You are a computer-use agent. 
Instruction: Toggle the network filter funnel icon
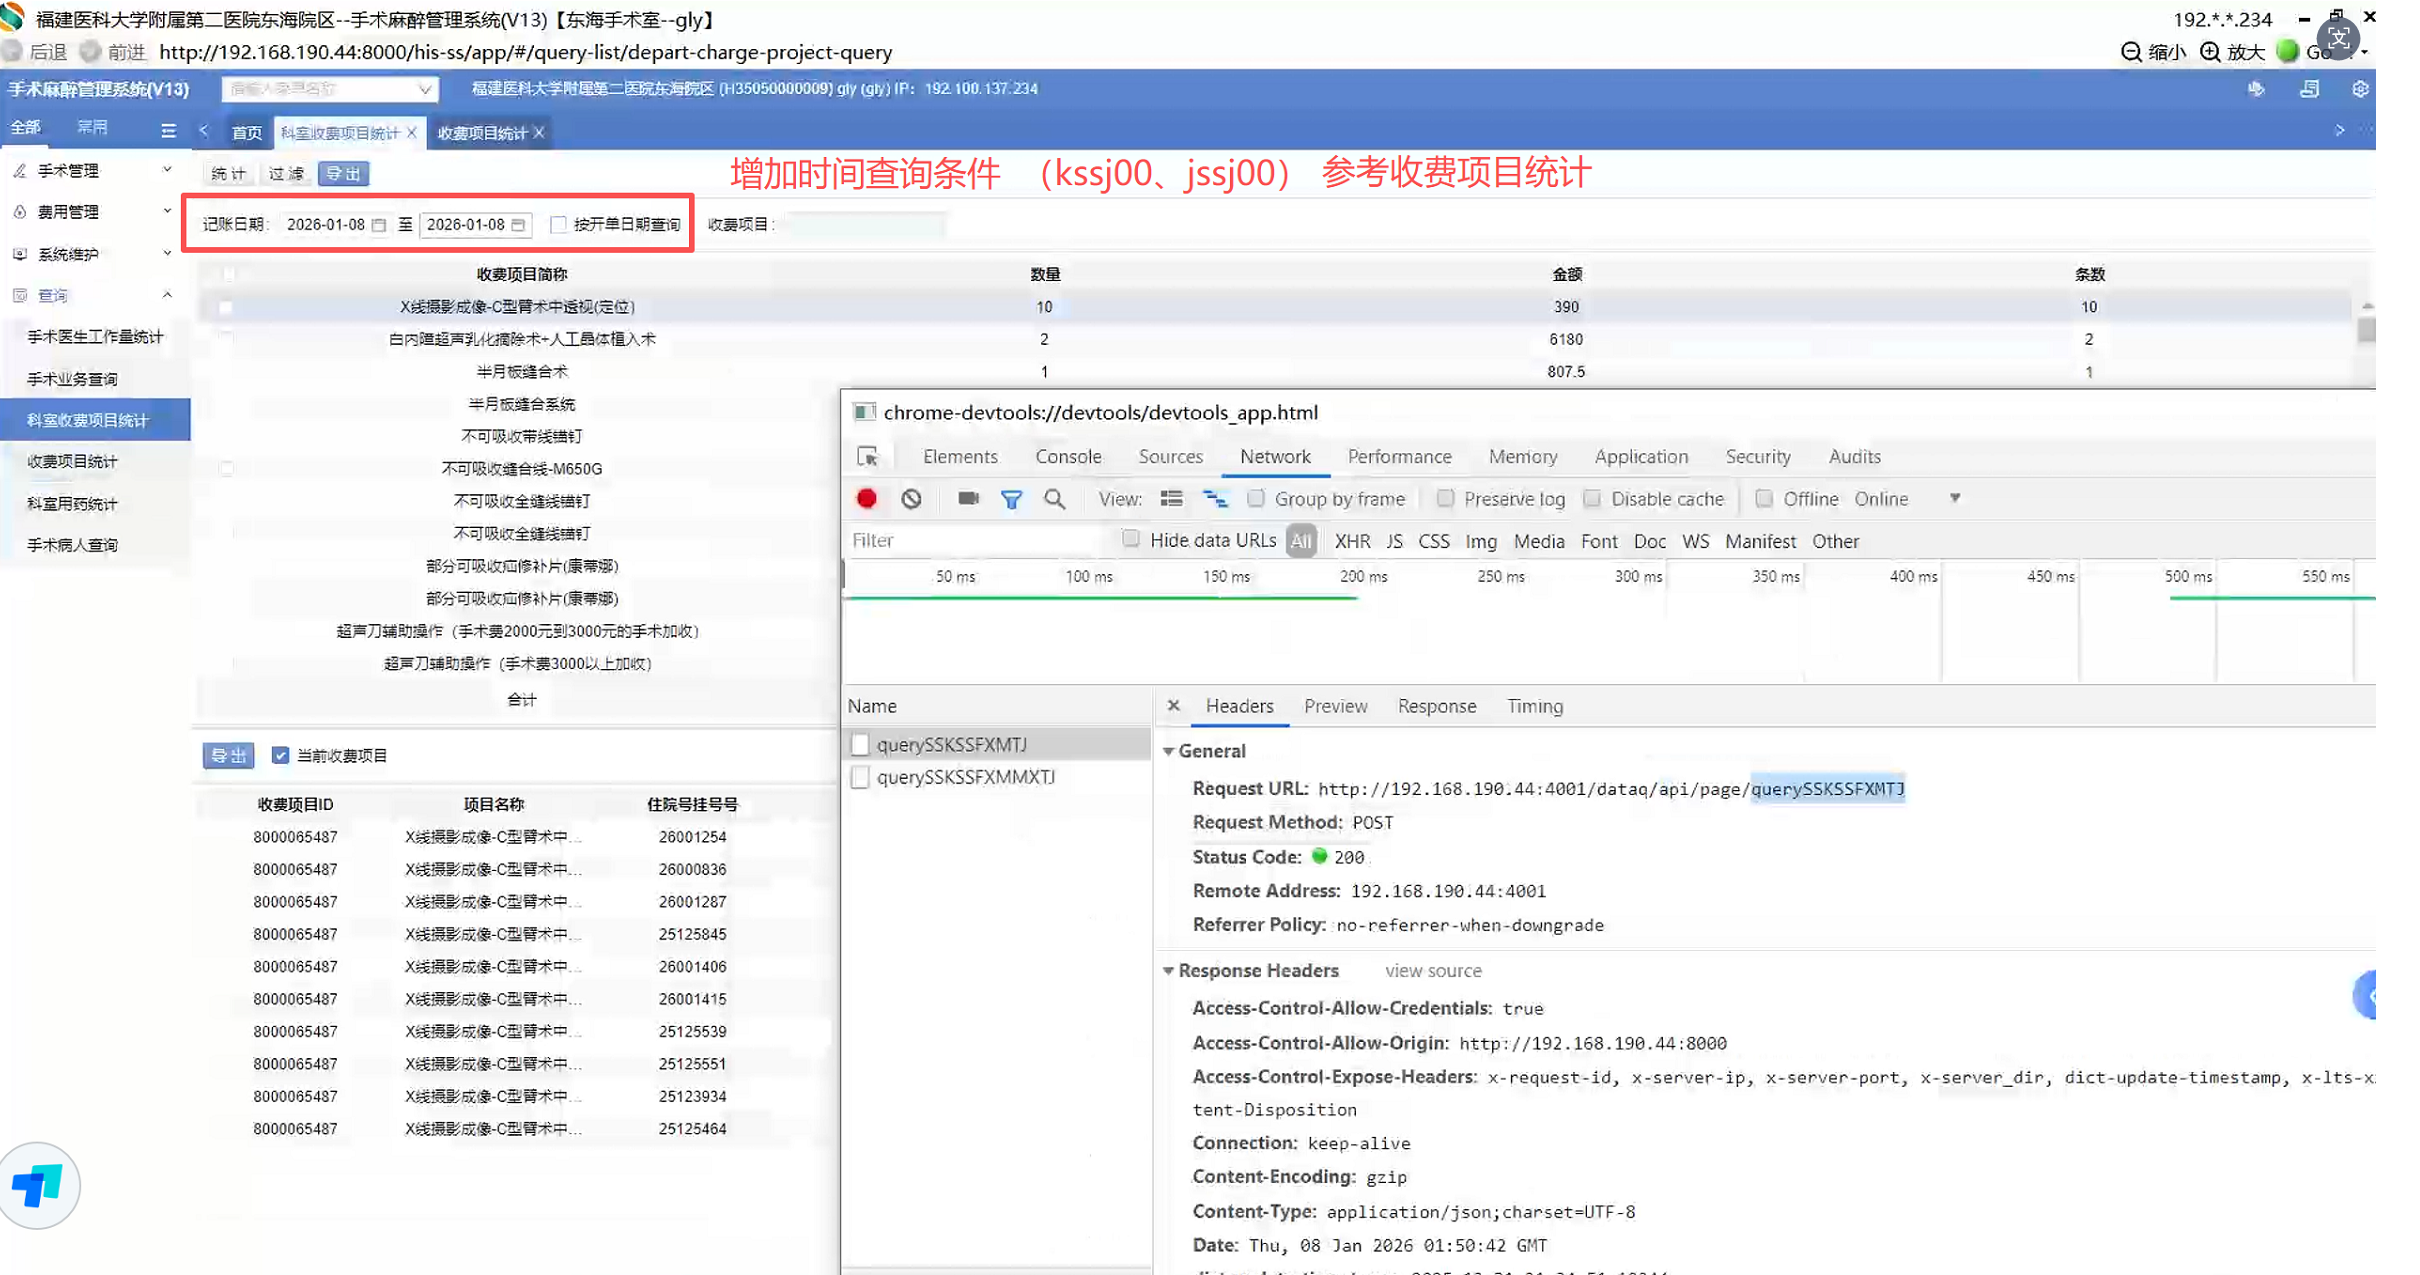click(1011, 499)
